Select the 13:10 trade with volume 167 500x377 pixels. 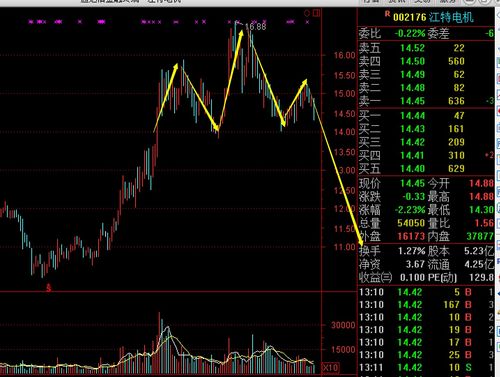tap(426, 305)
